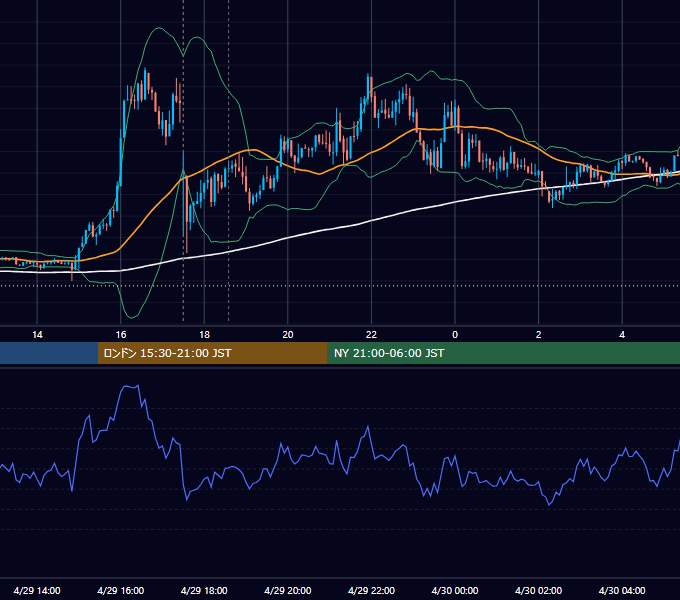The image size is (680, 600).
Task: Click the 4/29 22:00 time label
Action: (371, 590)
